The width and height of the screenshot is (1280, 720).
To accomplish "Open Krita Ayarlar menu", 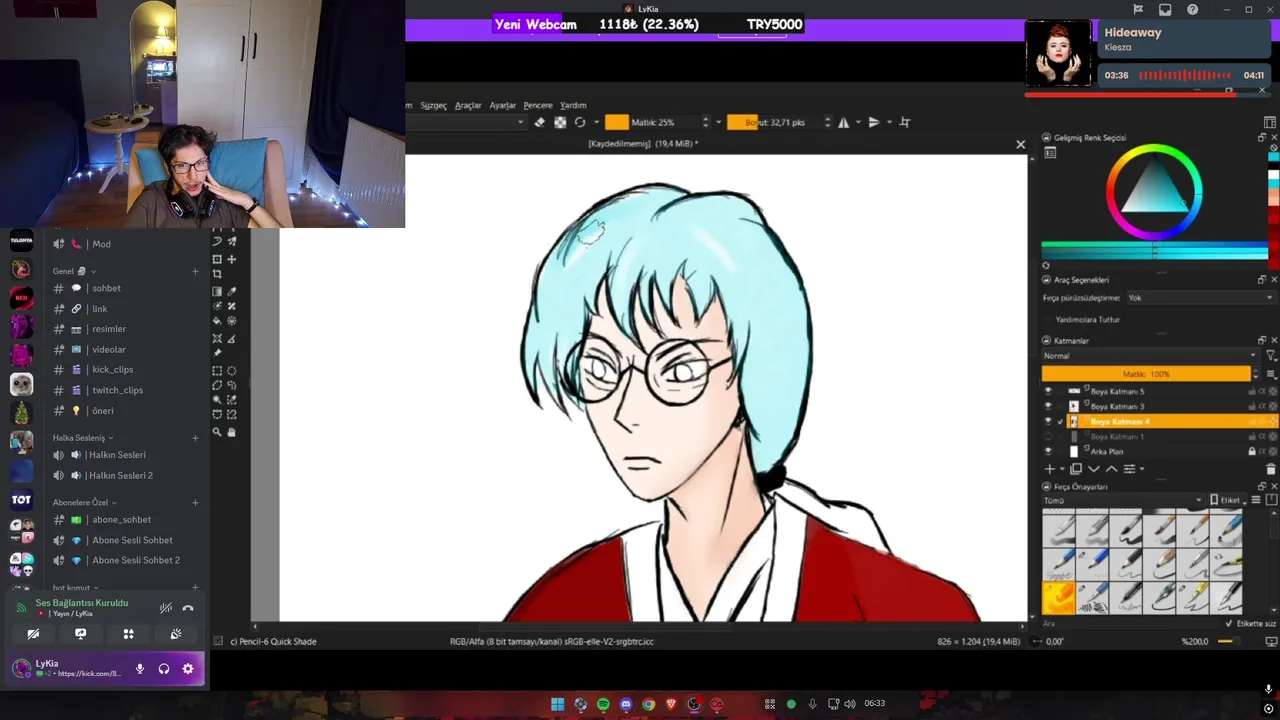I will click(502, 105).
